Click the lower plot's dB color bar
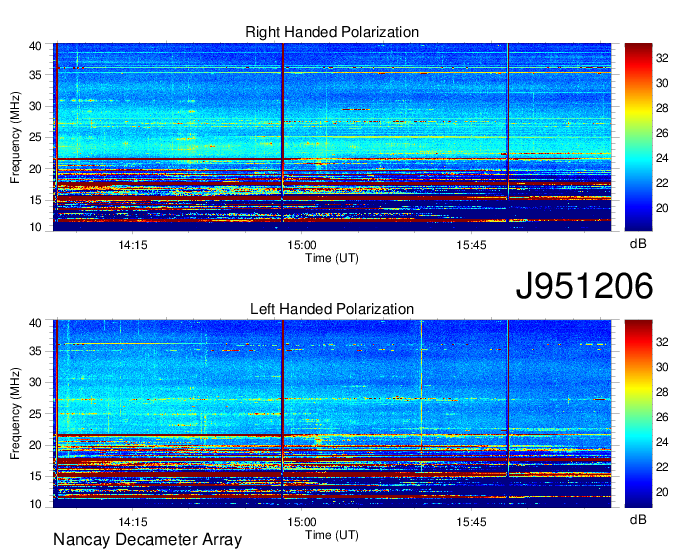The image size is (680, 552). coord(638,414)
